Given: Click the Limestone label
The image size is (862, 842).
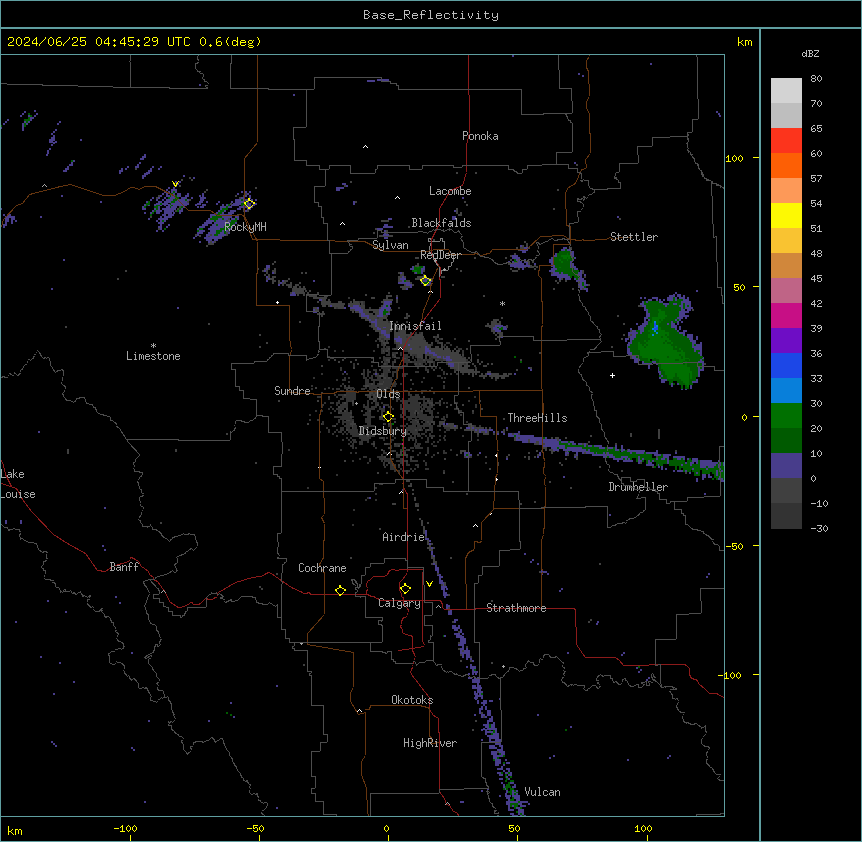Looking at the screenshot, I should (x=153, y=356).
